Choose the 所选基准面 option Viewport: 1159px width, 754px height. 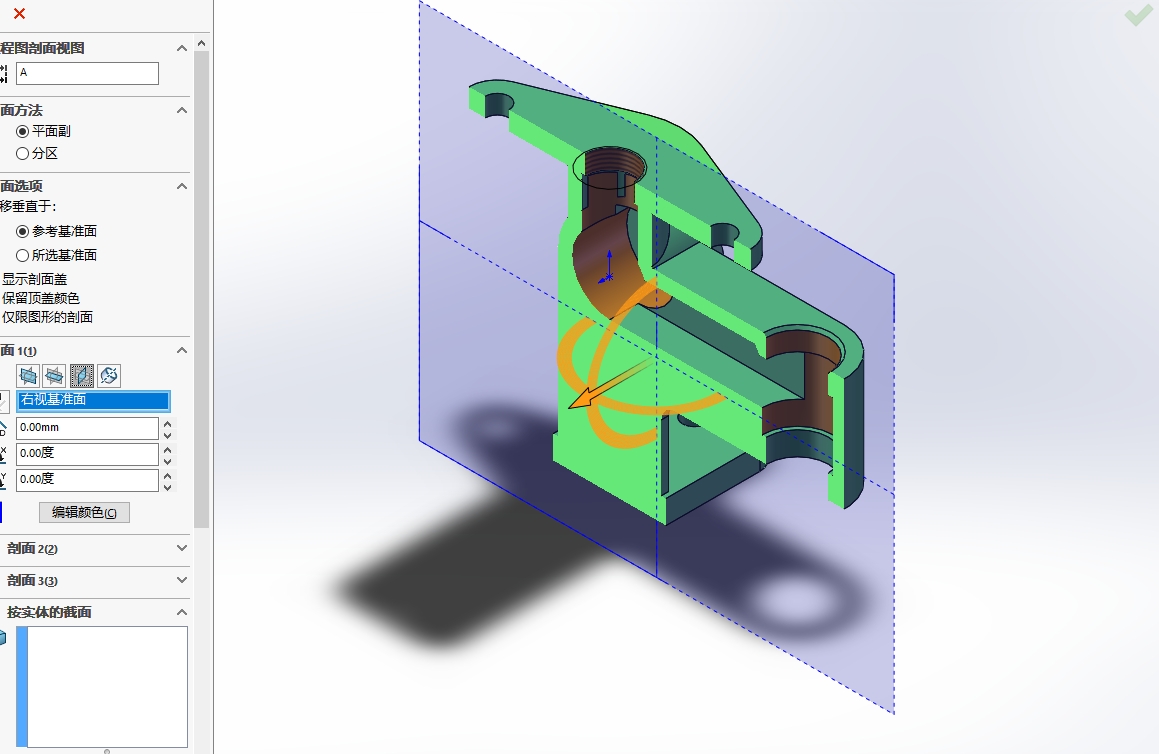pyautogui.click(x=22, y=255)
